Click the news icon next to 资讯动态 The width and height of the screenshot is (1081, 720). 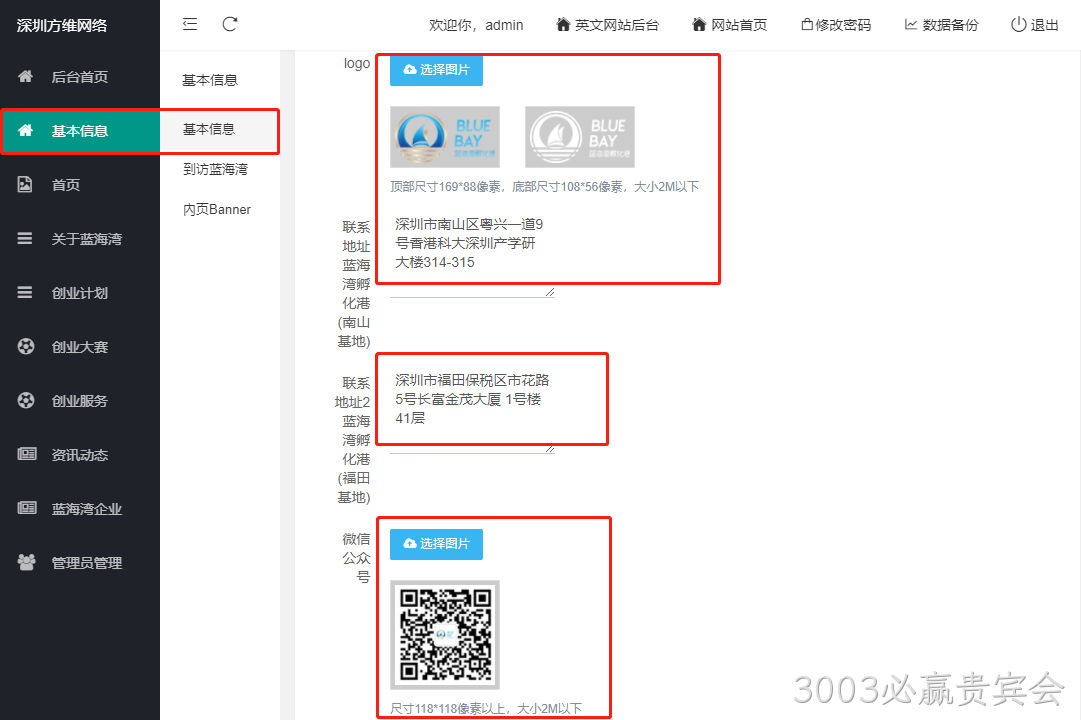[x=26, y=454]
